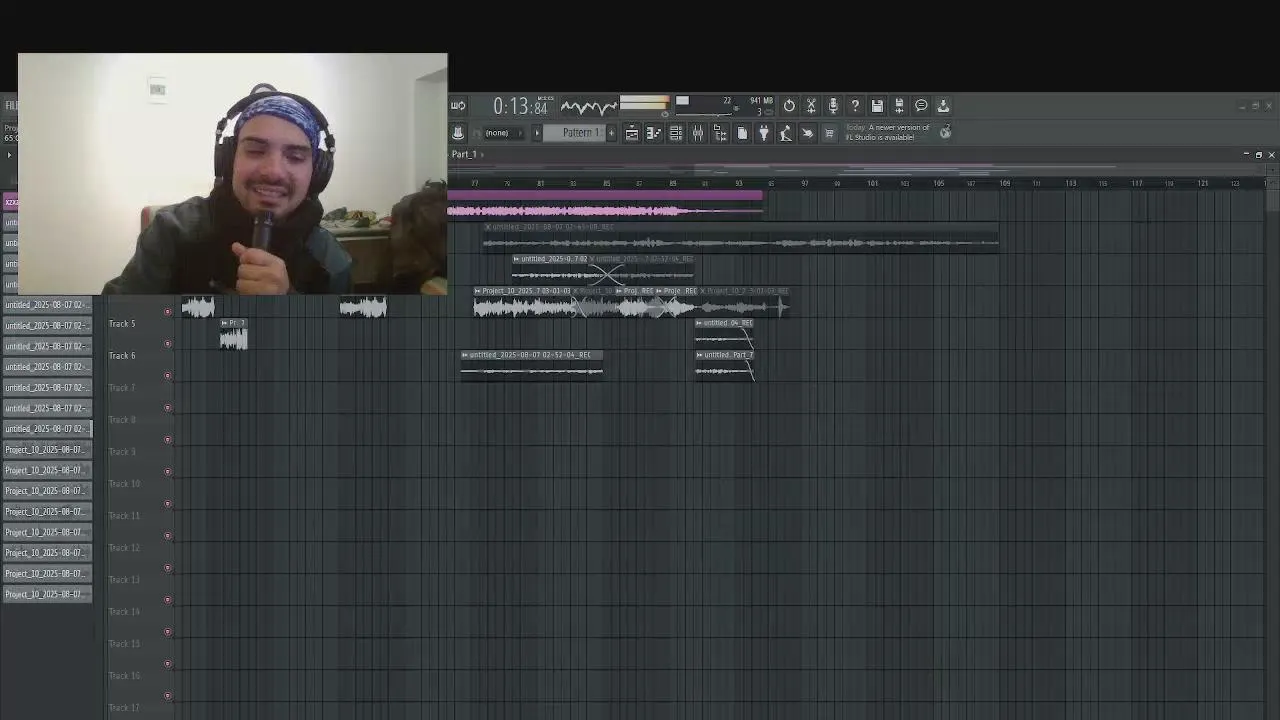Click the globe icon in news panel
This screenshot has height=720, width=1280.
pos(945,132)
